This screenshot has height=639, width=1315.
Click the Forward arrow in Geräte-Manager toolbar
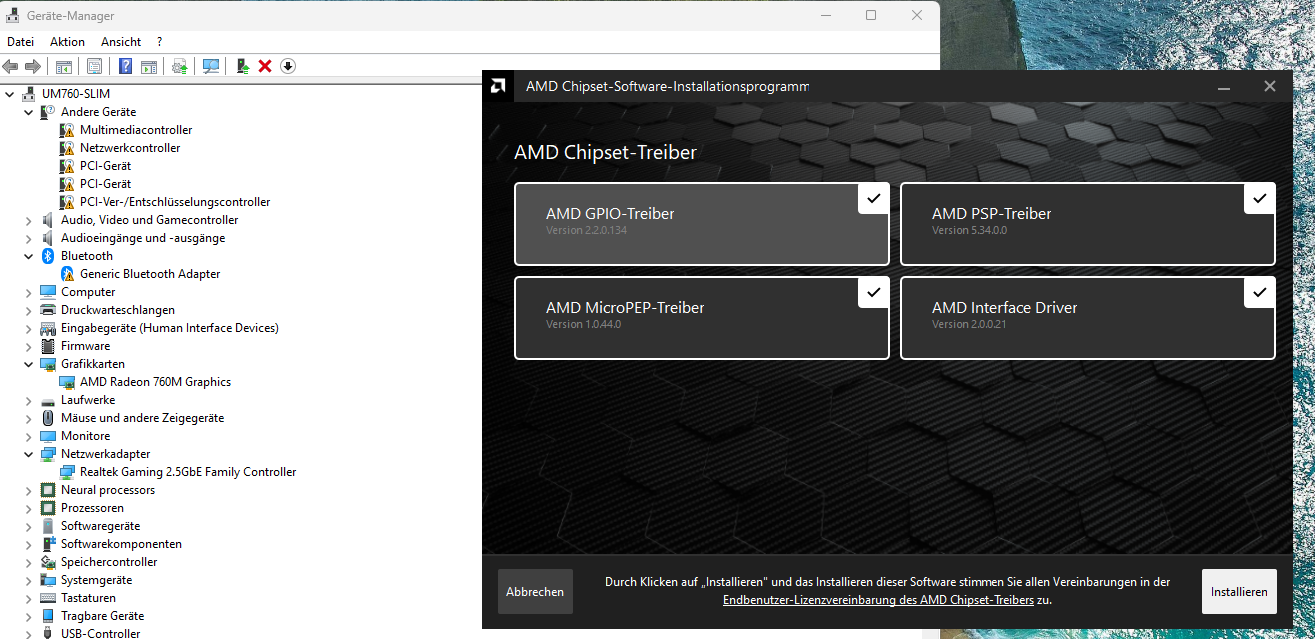(33, 66)
